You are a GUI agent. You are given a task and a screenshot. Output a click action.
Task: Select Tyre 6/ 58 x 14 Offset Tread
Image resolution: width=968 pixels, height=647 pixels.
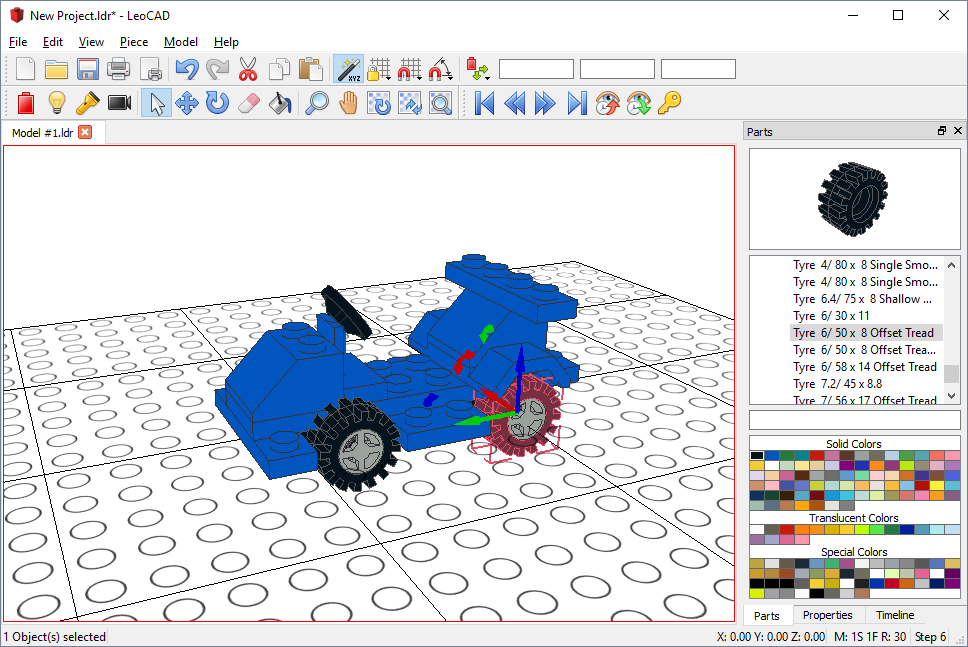[x=865, y=367]
